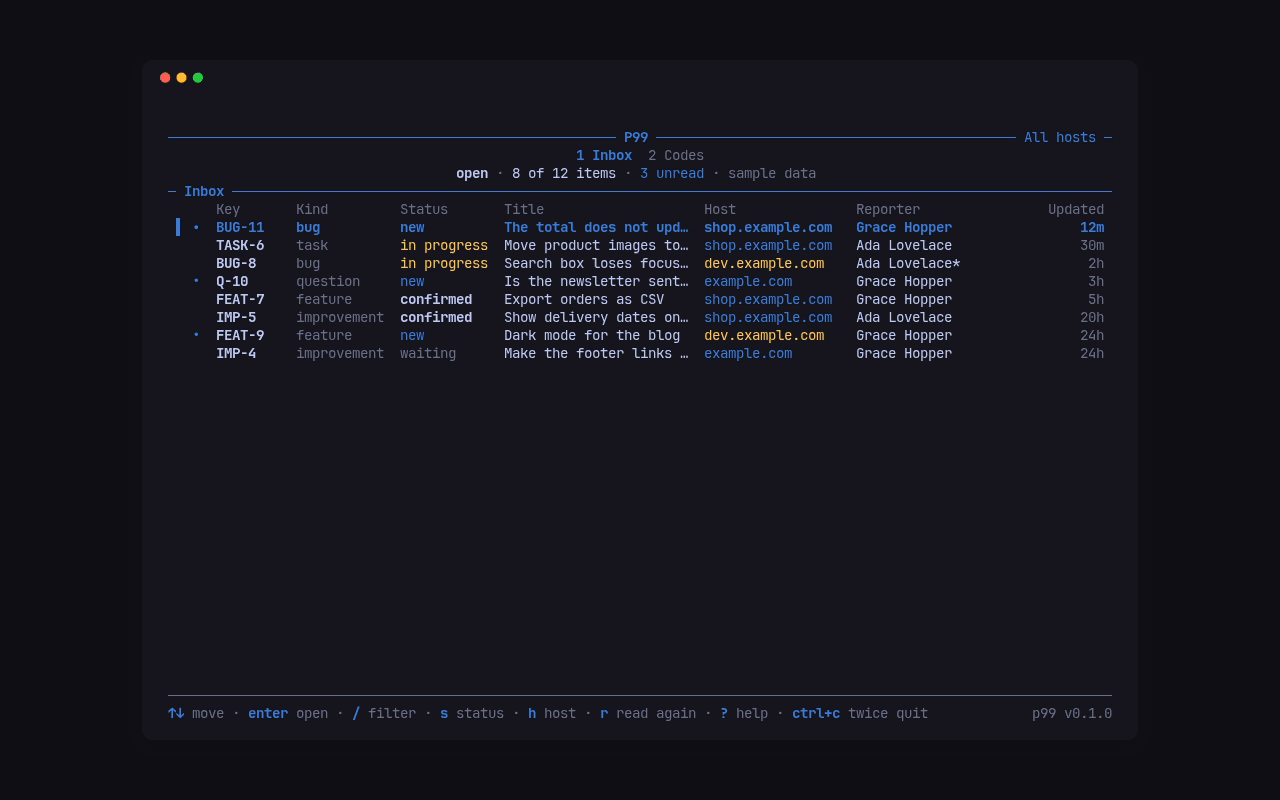
Task: Open help with the ? shortcut
Action: [x=744, y=713]
